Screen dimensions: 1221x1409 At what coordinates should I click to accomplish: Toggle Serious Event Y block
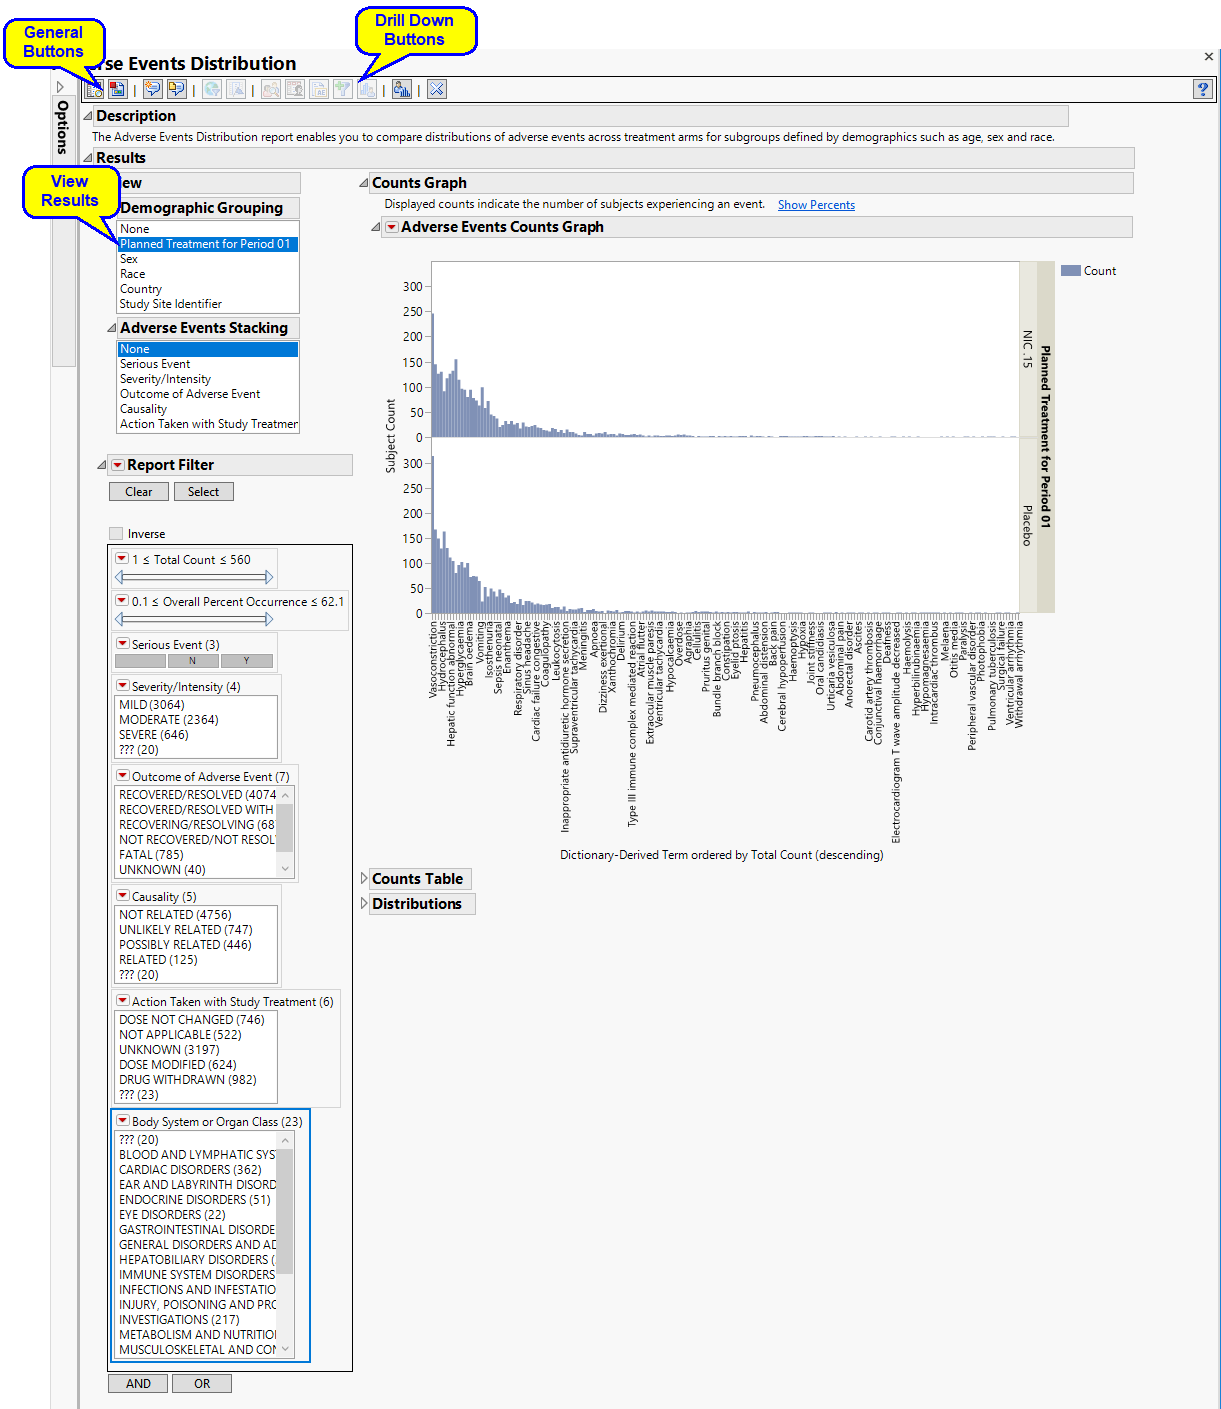[x=246, y=661]
